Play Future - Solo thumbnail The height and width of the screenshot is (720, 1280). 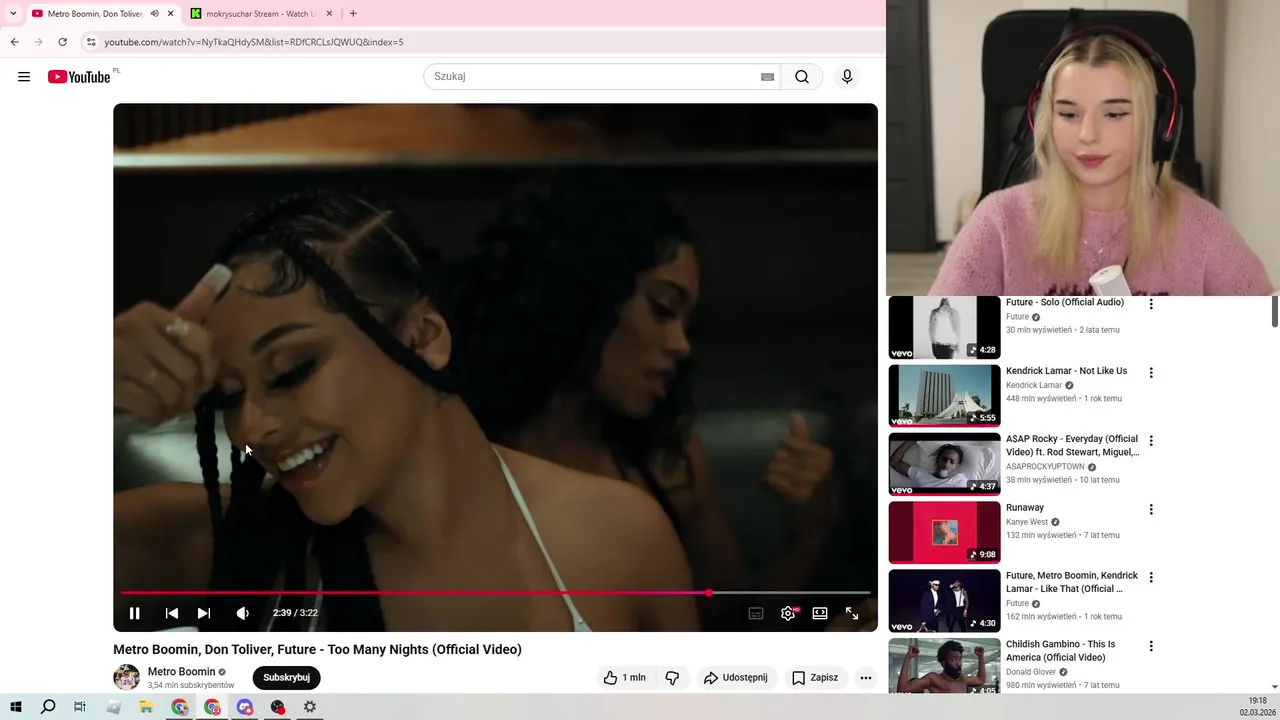coord(944,327)
